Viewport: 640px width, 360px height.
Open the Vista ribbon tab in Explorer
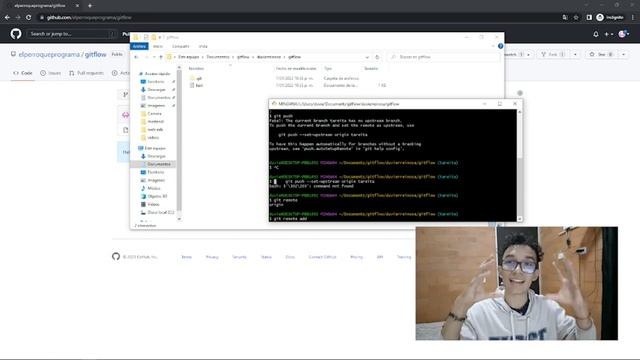coord(203,47)
